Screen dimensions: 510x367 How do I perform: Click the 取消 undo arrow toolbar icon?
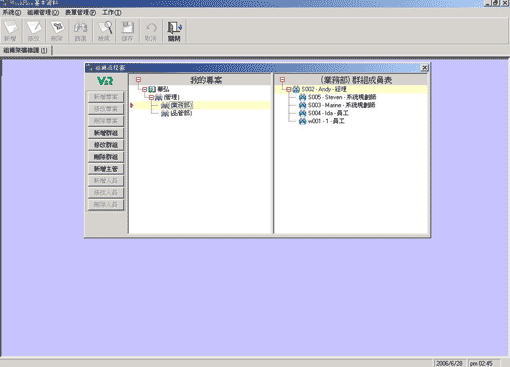tap(151, 31)
